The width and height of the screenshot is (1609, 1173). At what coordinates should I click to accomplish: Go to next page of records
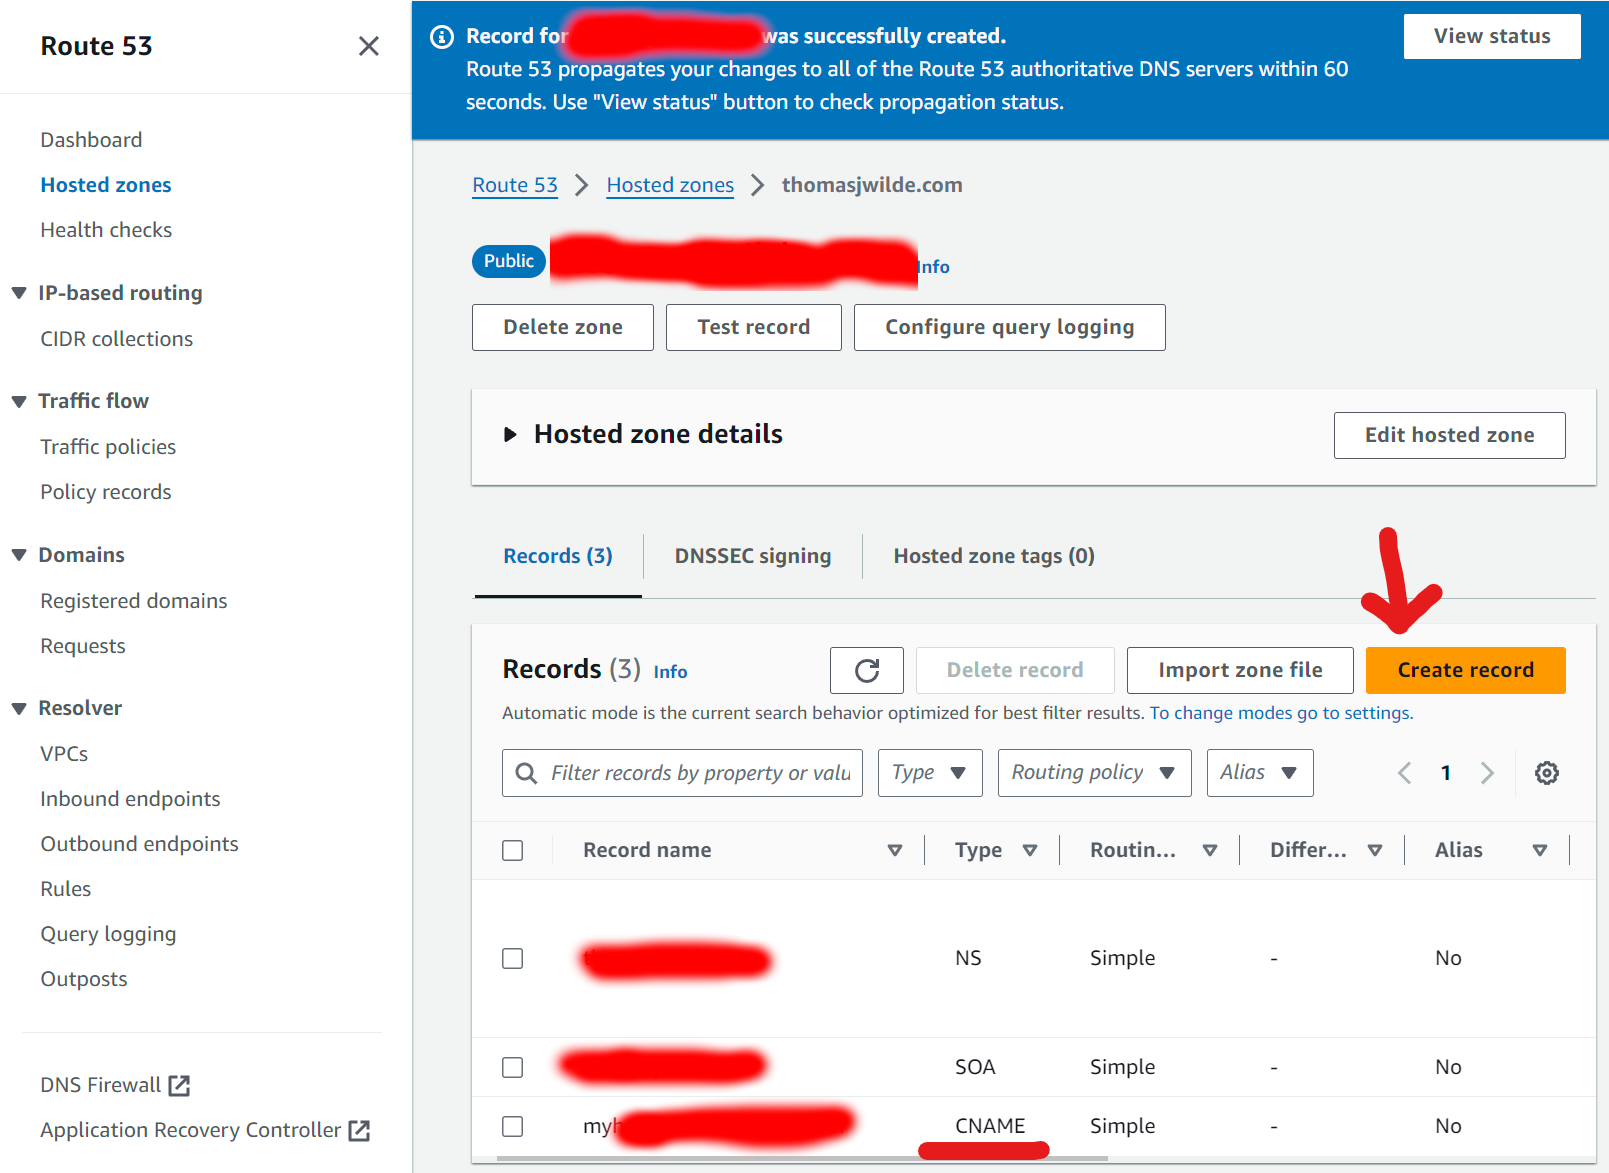pos(1487,773)
